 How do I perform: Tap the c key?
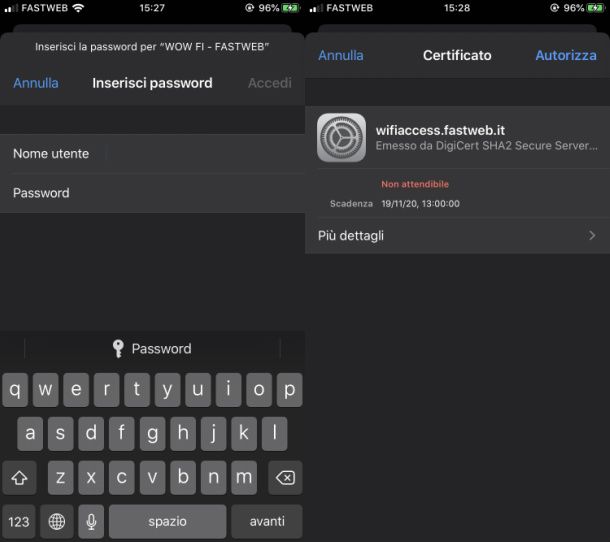coord(121,478)
